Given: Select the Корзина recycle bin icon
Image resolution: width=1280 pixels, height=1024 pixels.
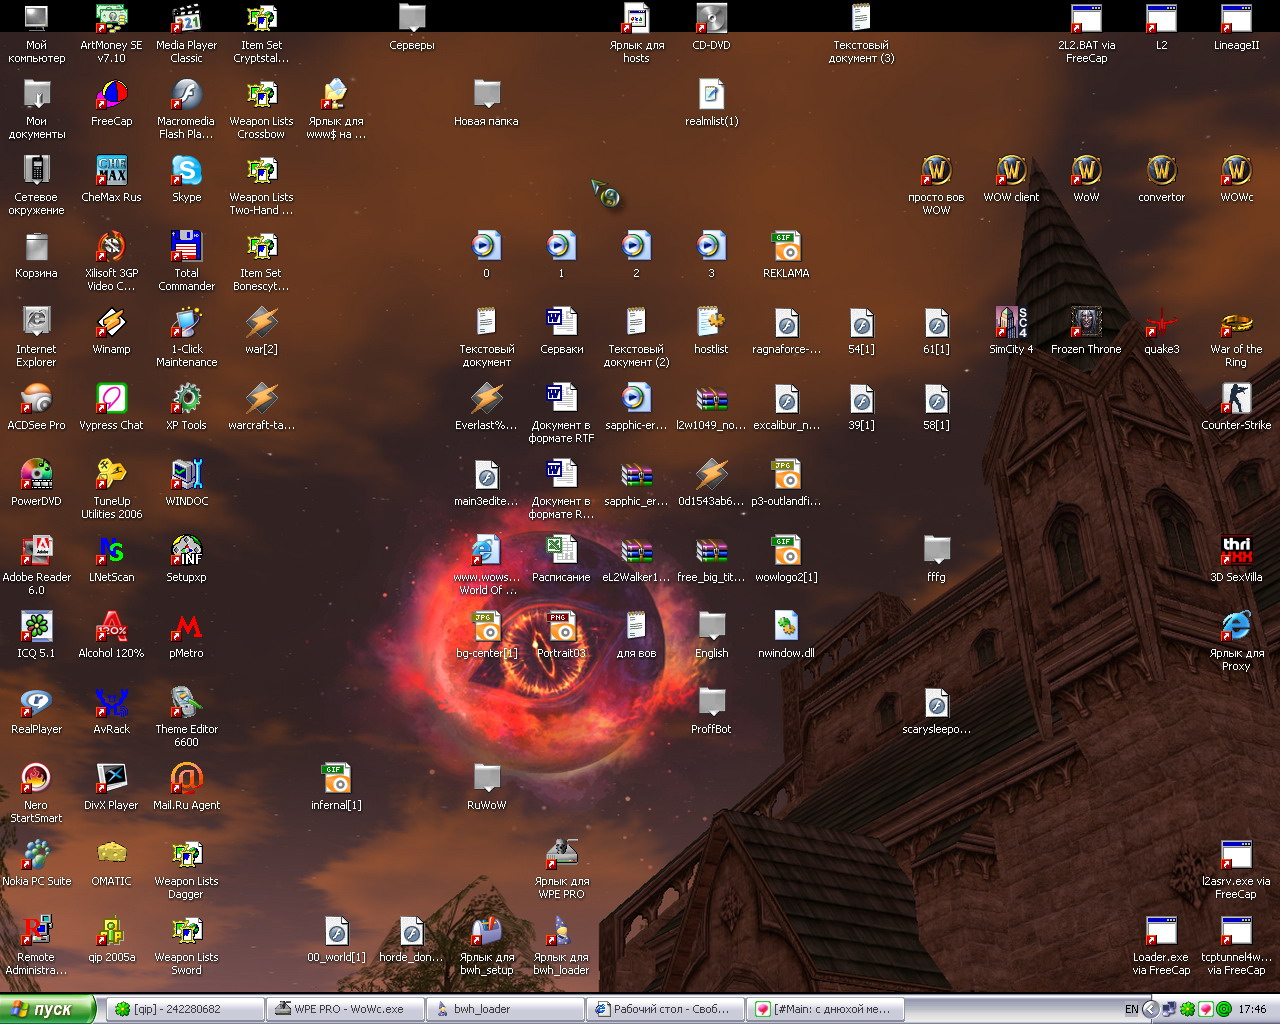Looking at the screenshot, I should click(36, 255).
